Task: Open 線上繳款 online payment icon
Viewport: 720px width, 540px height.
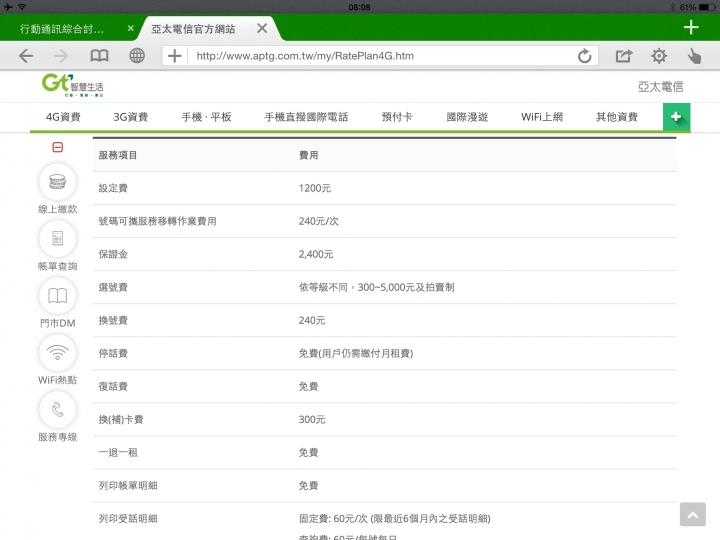Action: 57,182
